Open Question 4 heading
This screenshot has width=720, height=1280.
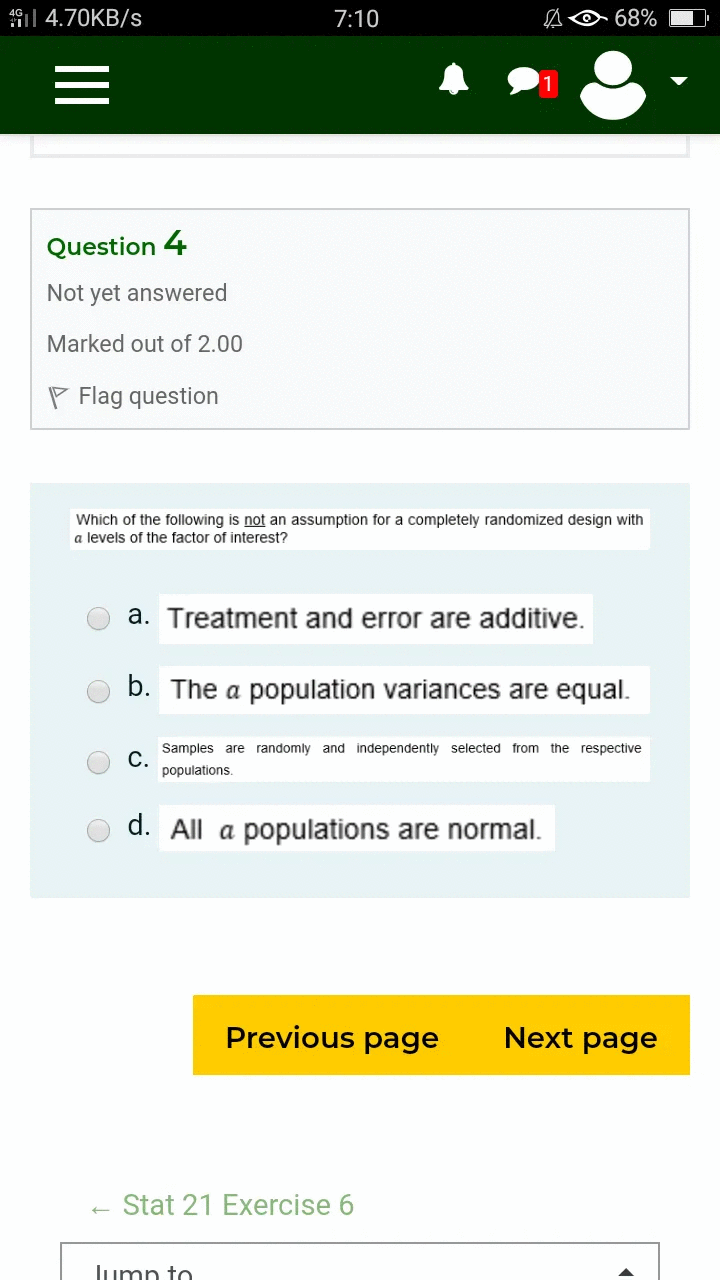coord(116,245)
